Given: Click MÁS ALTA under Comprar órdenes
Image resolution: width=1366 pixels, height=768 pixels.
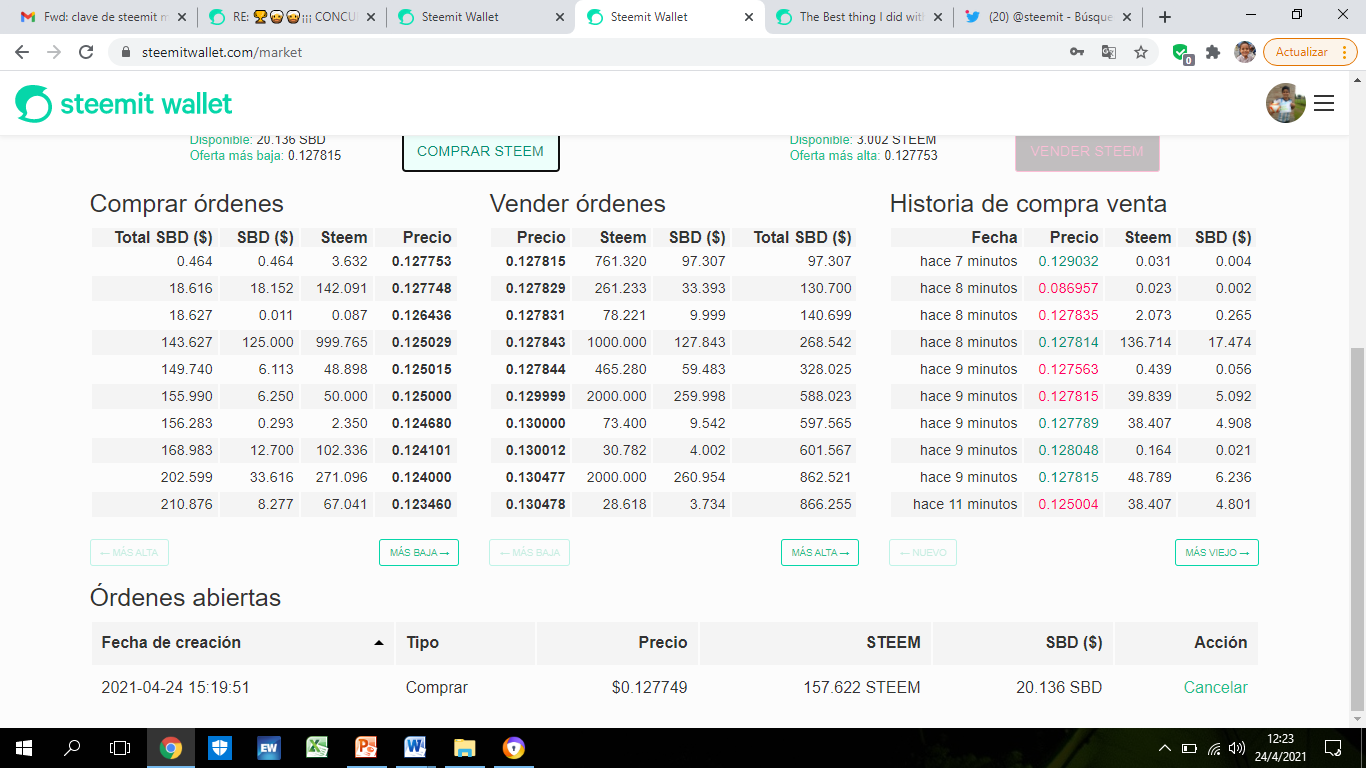Looking at the screenshot, I should click(x=130, y=552).
